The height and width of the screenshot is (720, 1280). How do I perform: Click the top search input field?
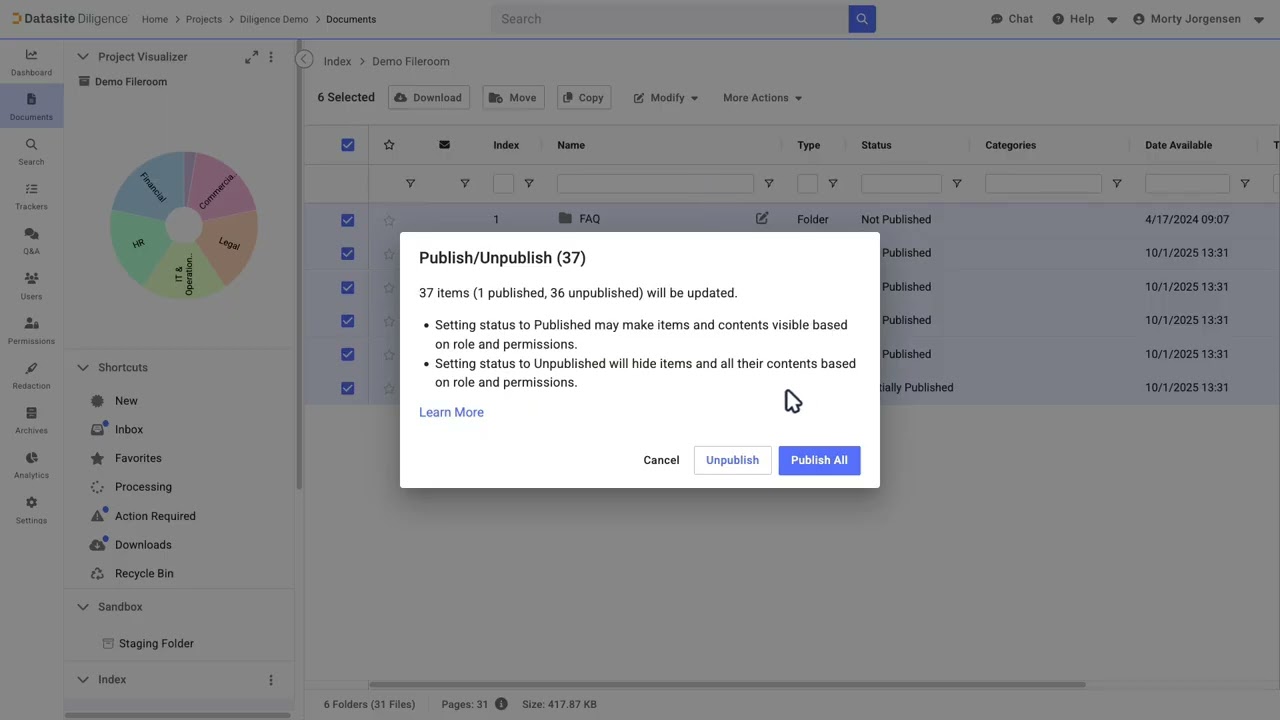point(670,19)
